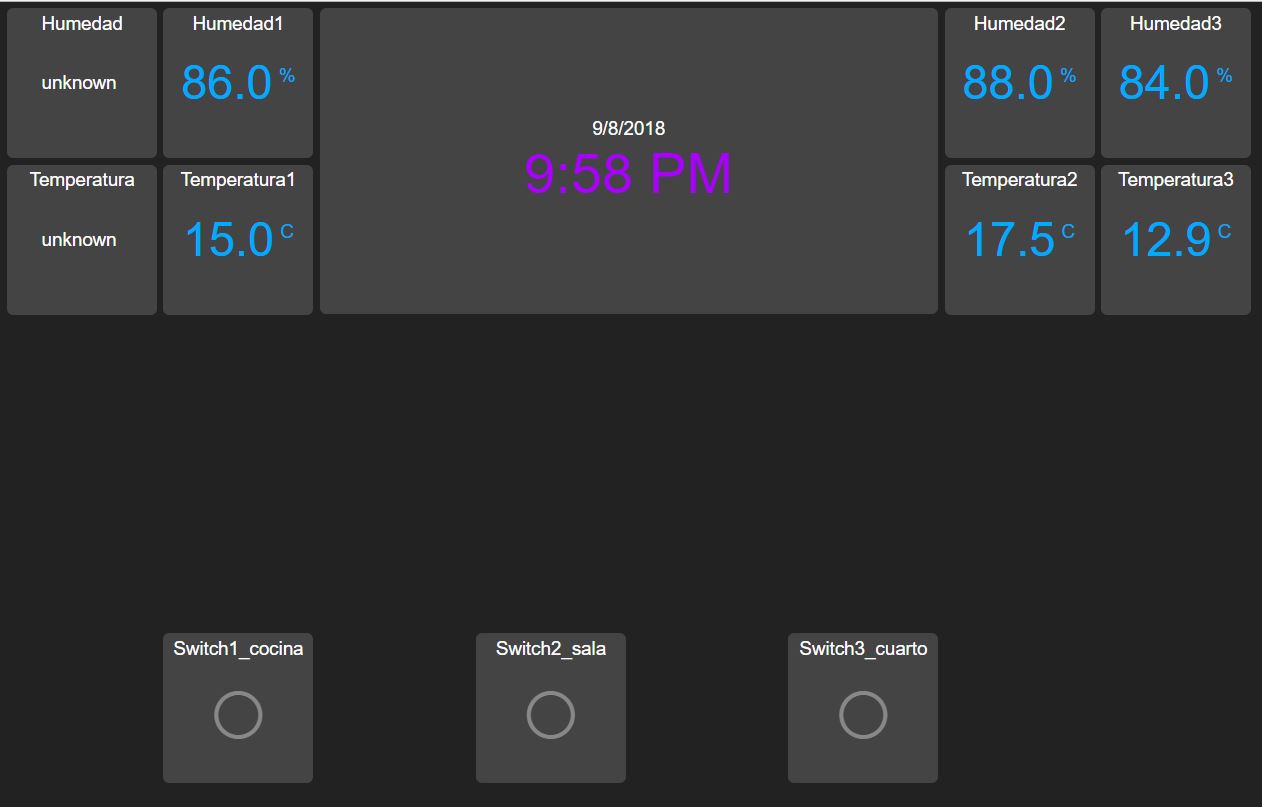This screenshot has height=807, width=1262.
Task: Click the Switch2_sala title label
Action: coord(550,649)
